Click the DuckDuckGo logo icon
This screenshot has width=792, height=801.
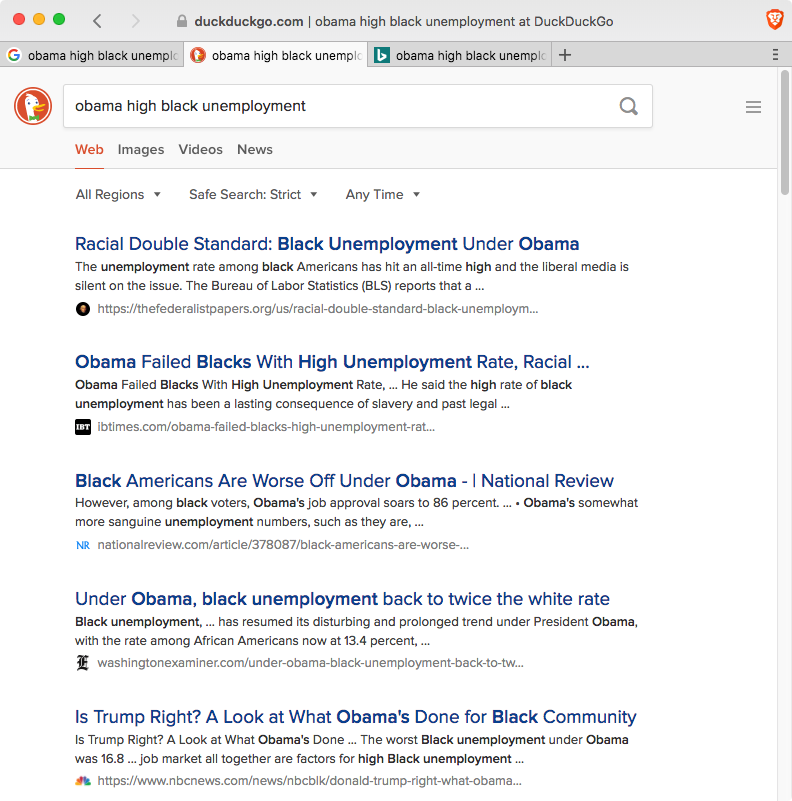point(33,106)
